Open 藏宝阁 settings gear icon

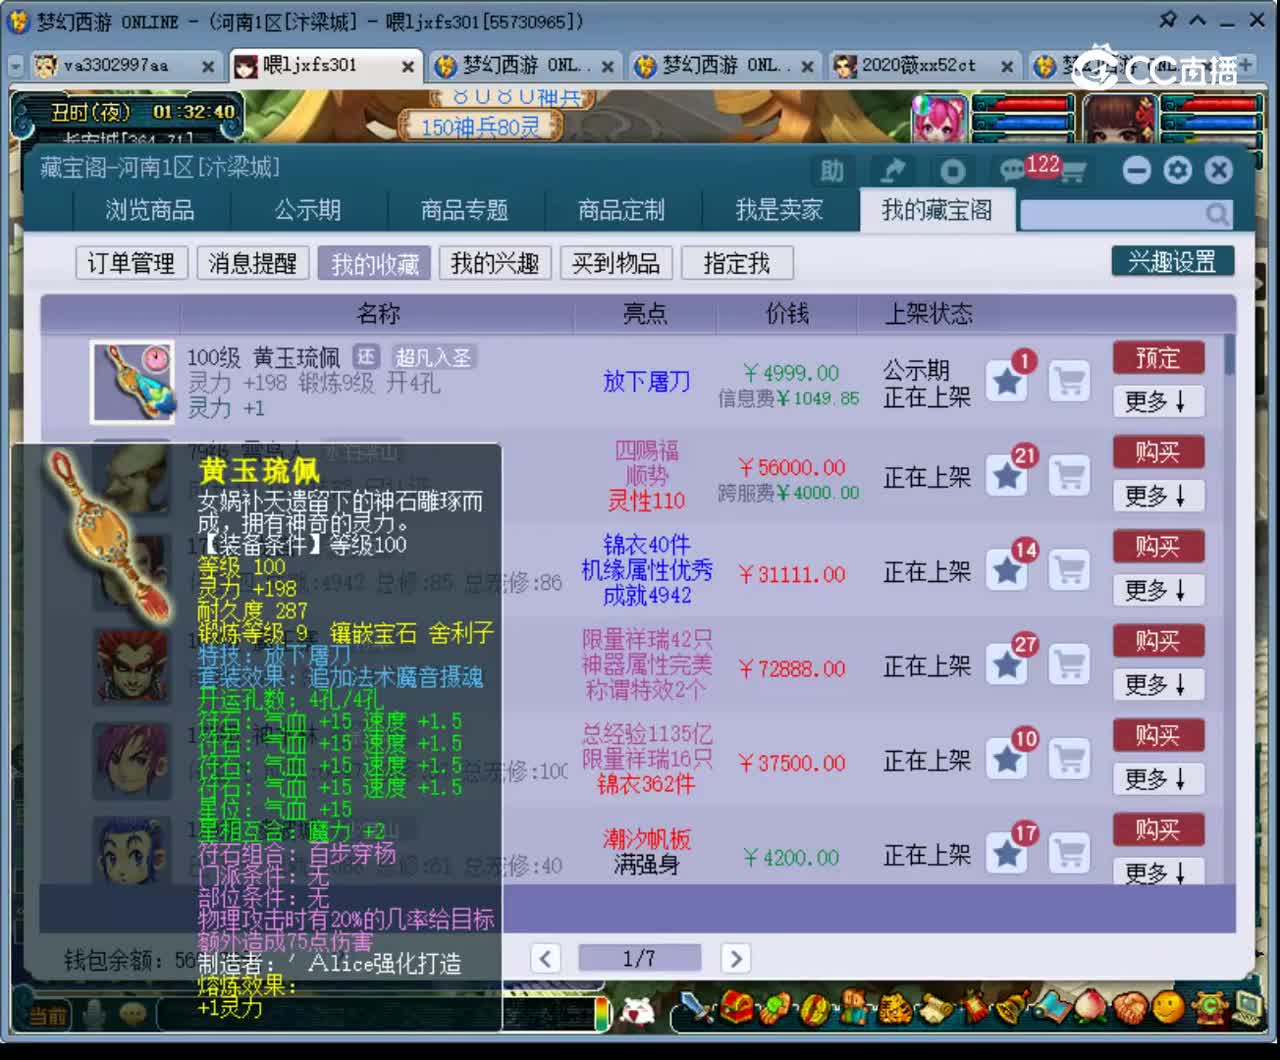1178,170
